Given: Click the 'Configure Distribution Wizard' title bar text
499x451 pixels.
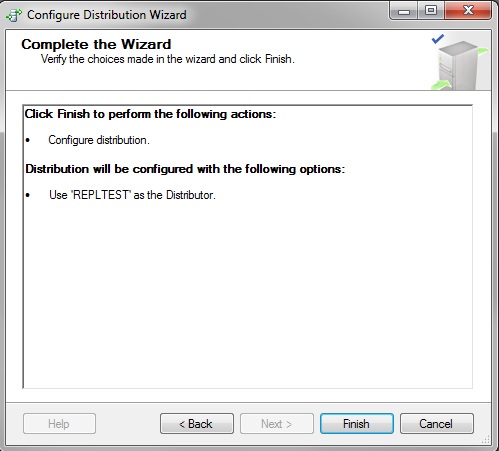Looking at the screenshot, I should click(107, 15).
